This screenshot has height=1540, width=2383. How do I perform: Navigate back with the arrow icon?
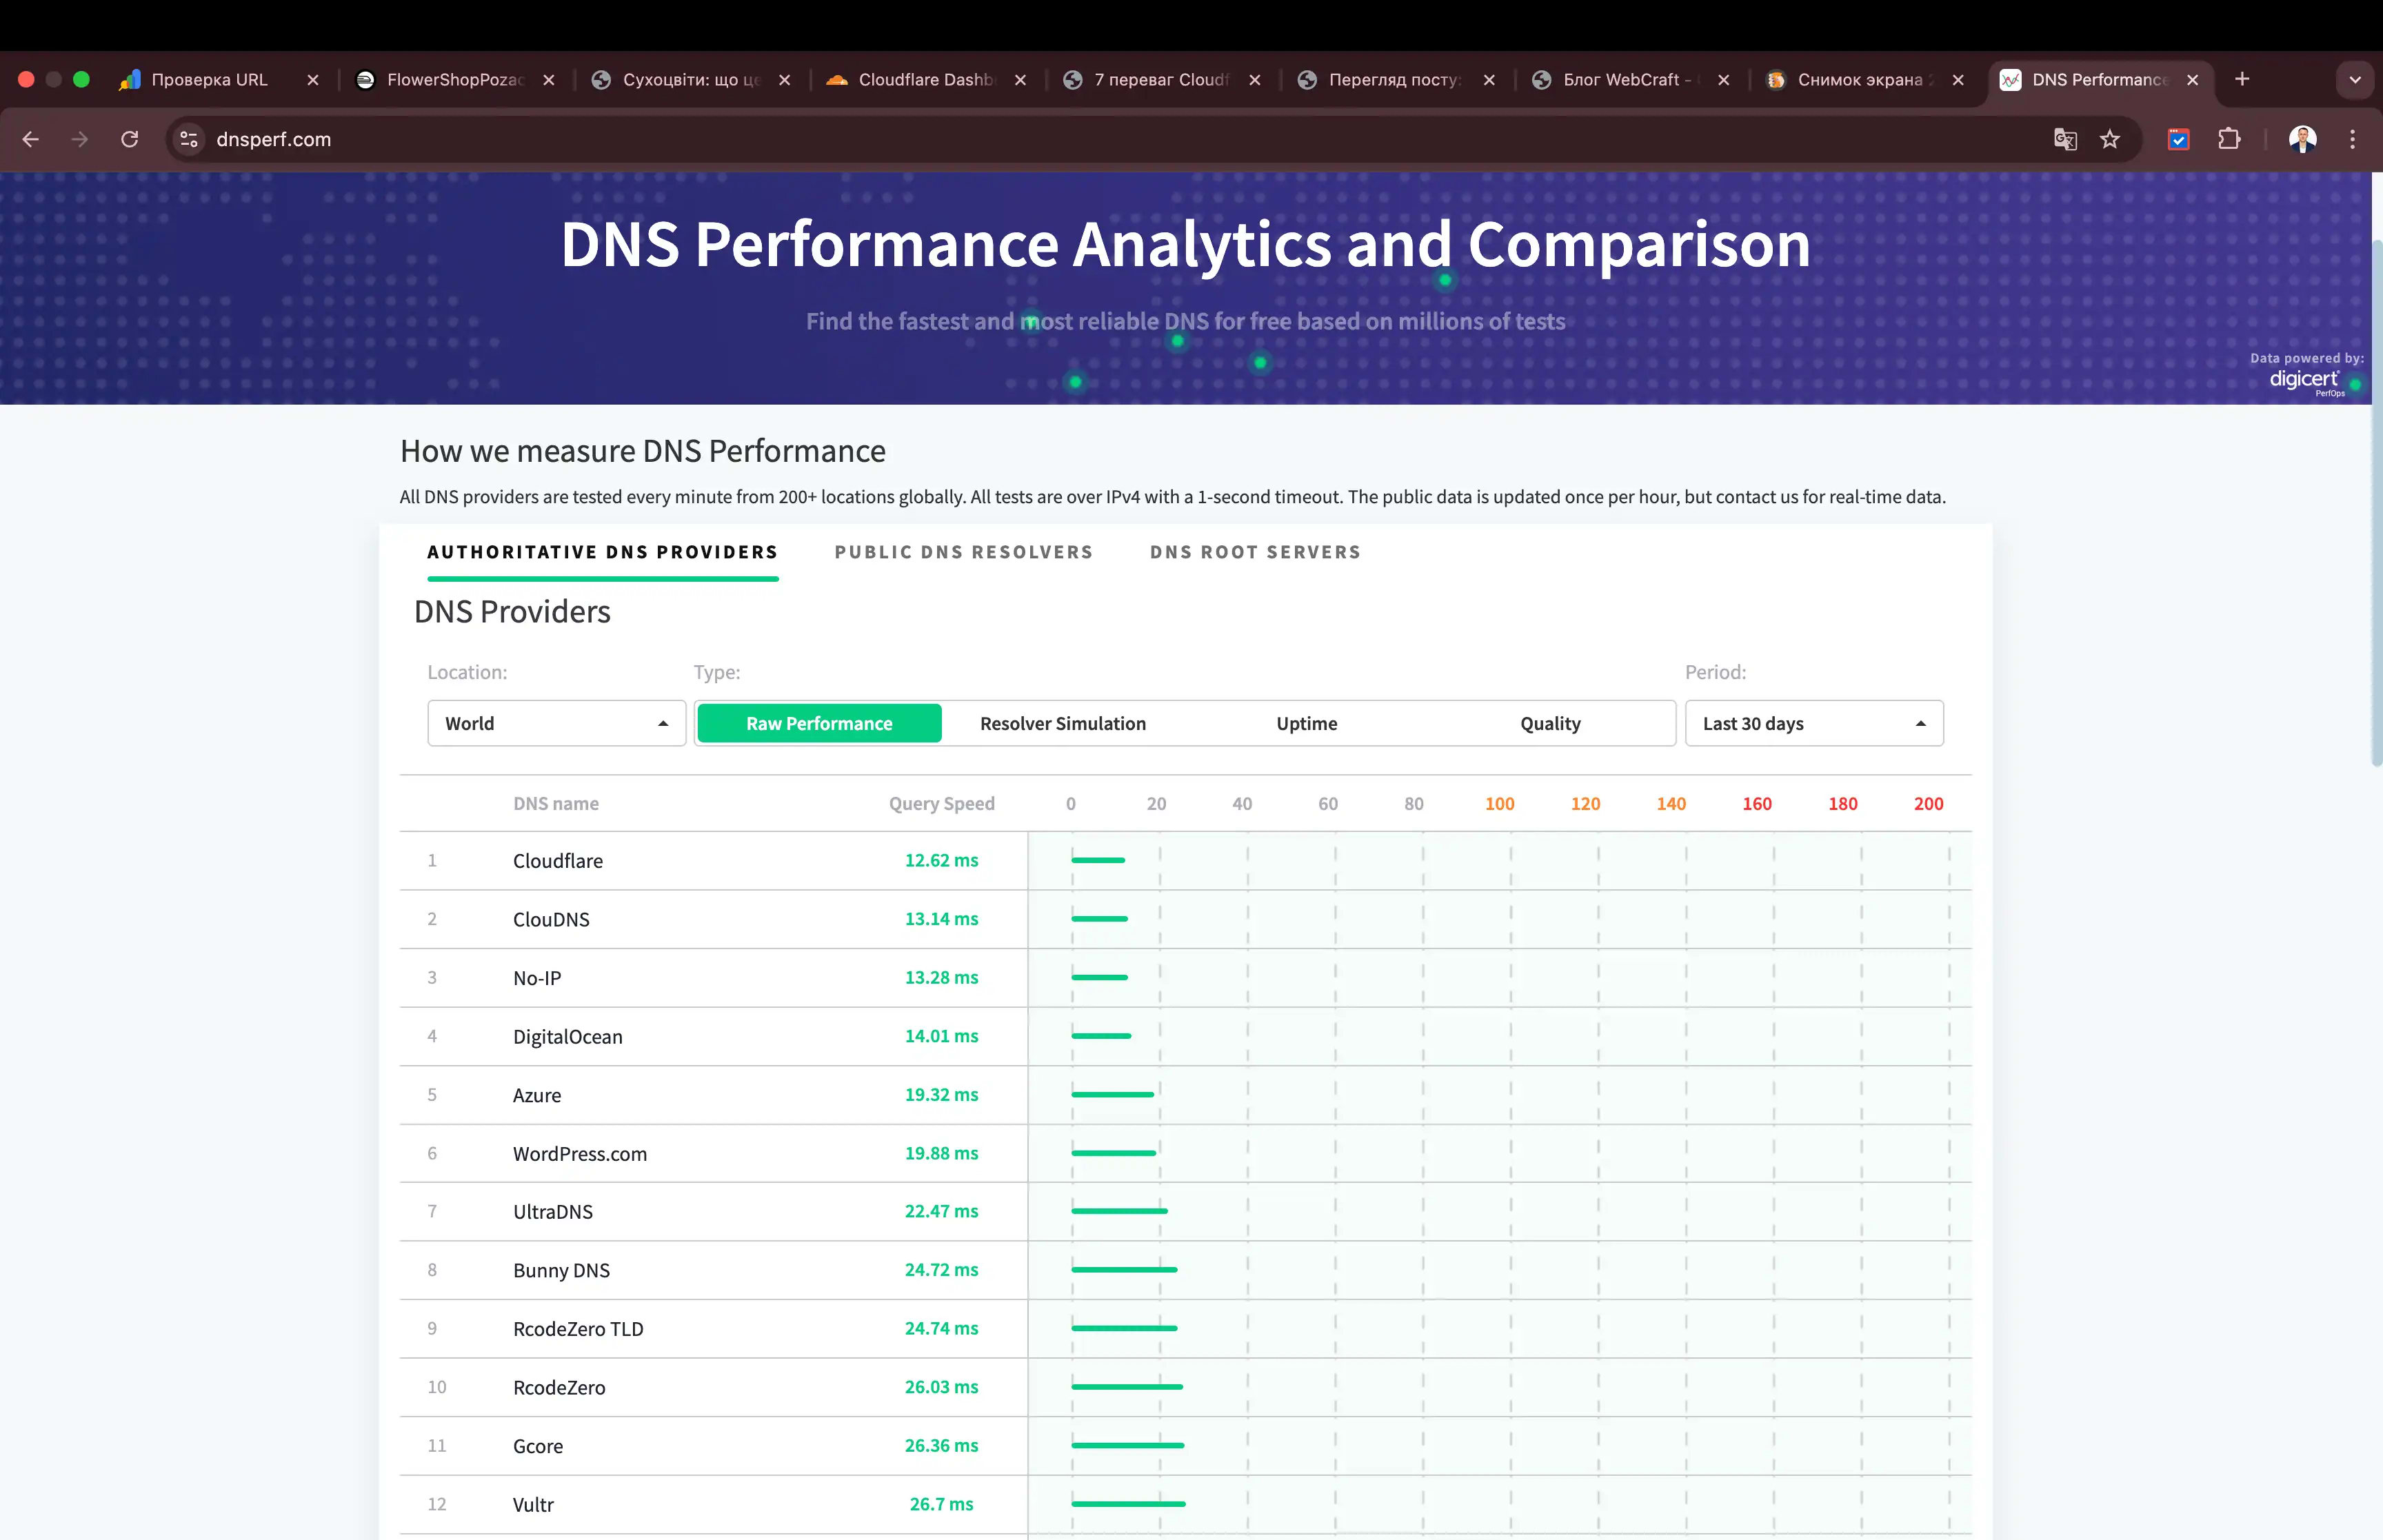pyautogui.click(x=30, y=139)
